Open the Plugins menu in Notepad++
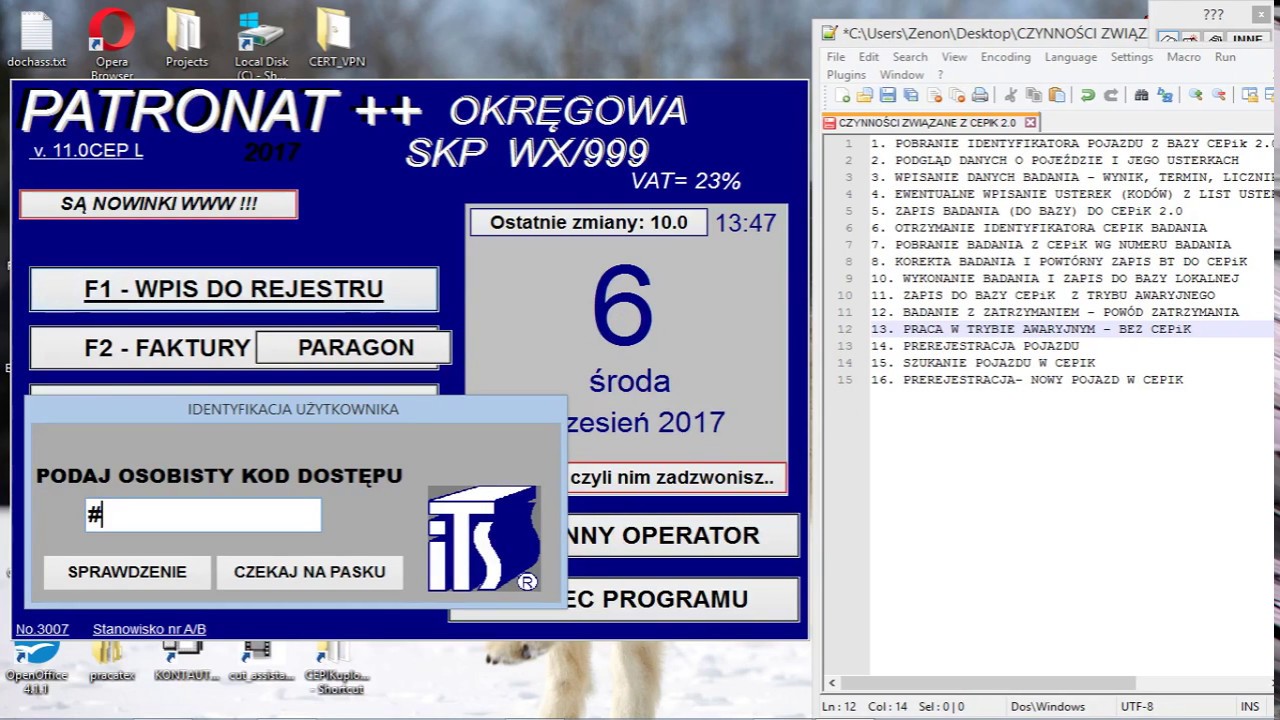 846,75
